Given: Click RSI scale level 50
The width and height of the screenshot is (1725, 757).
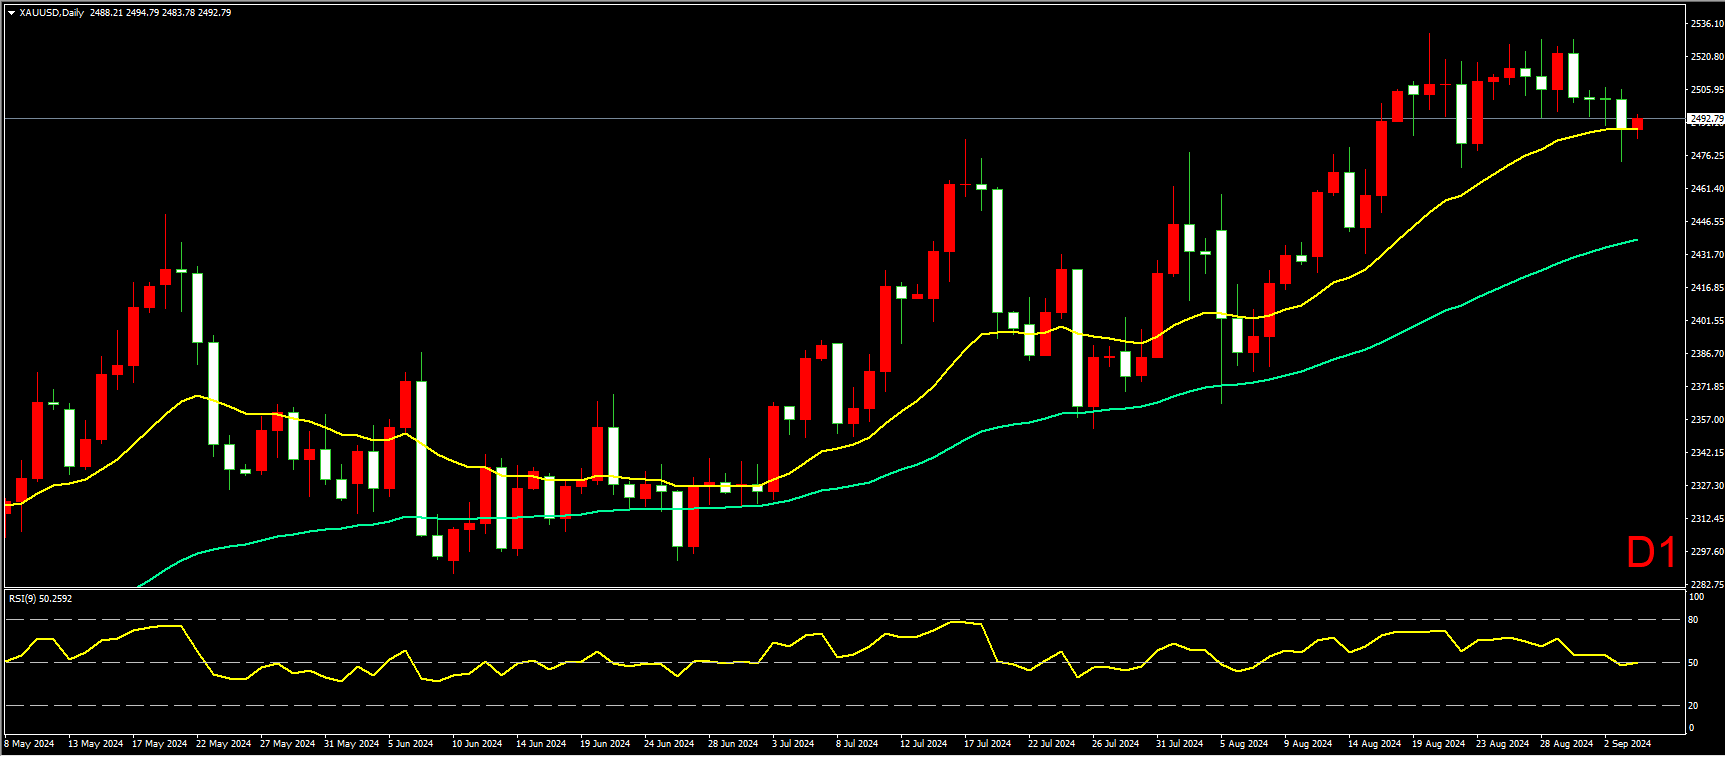Looking at the screenshot, I should [x=1693, y=663].
